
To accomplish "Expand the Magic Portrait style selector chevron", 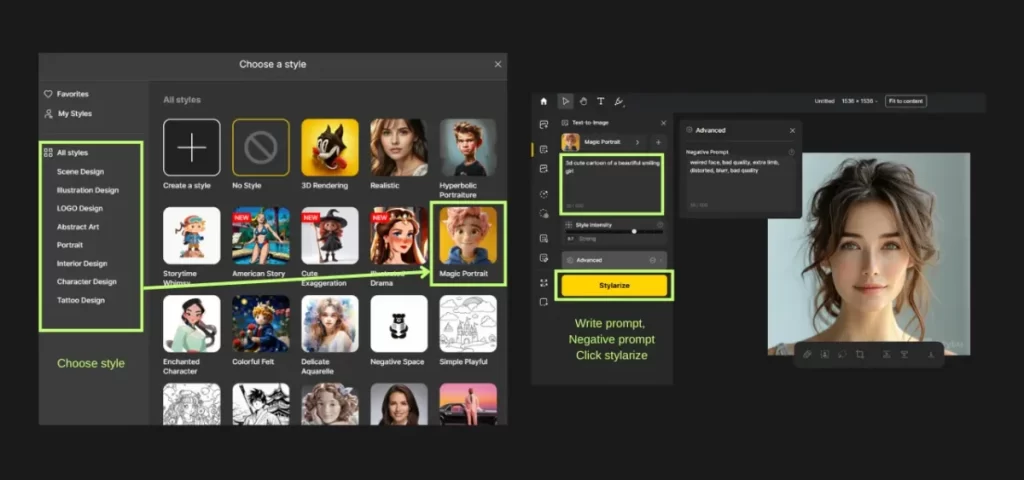I will coord(637,142).
